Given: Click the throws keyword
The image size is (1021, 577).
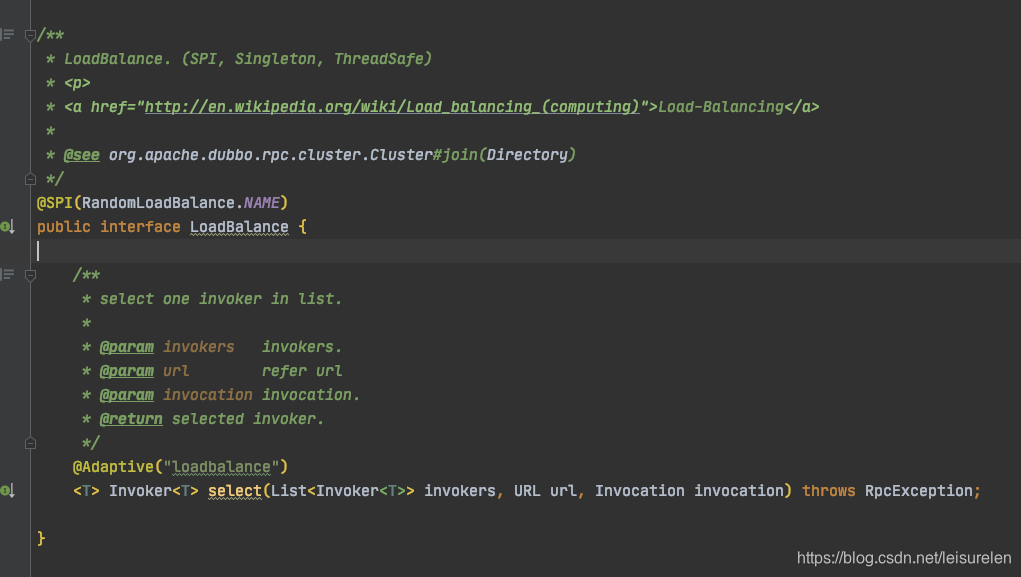Looking at the screenshot, I should [828, 490].
